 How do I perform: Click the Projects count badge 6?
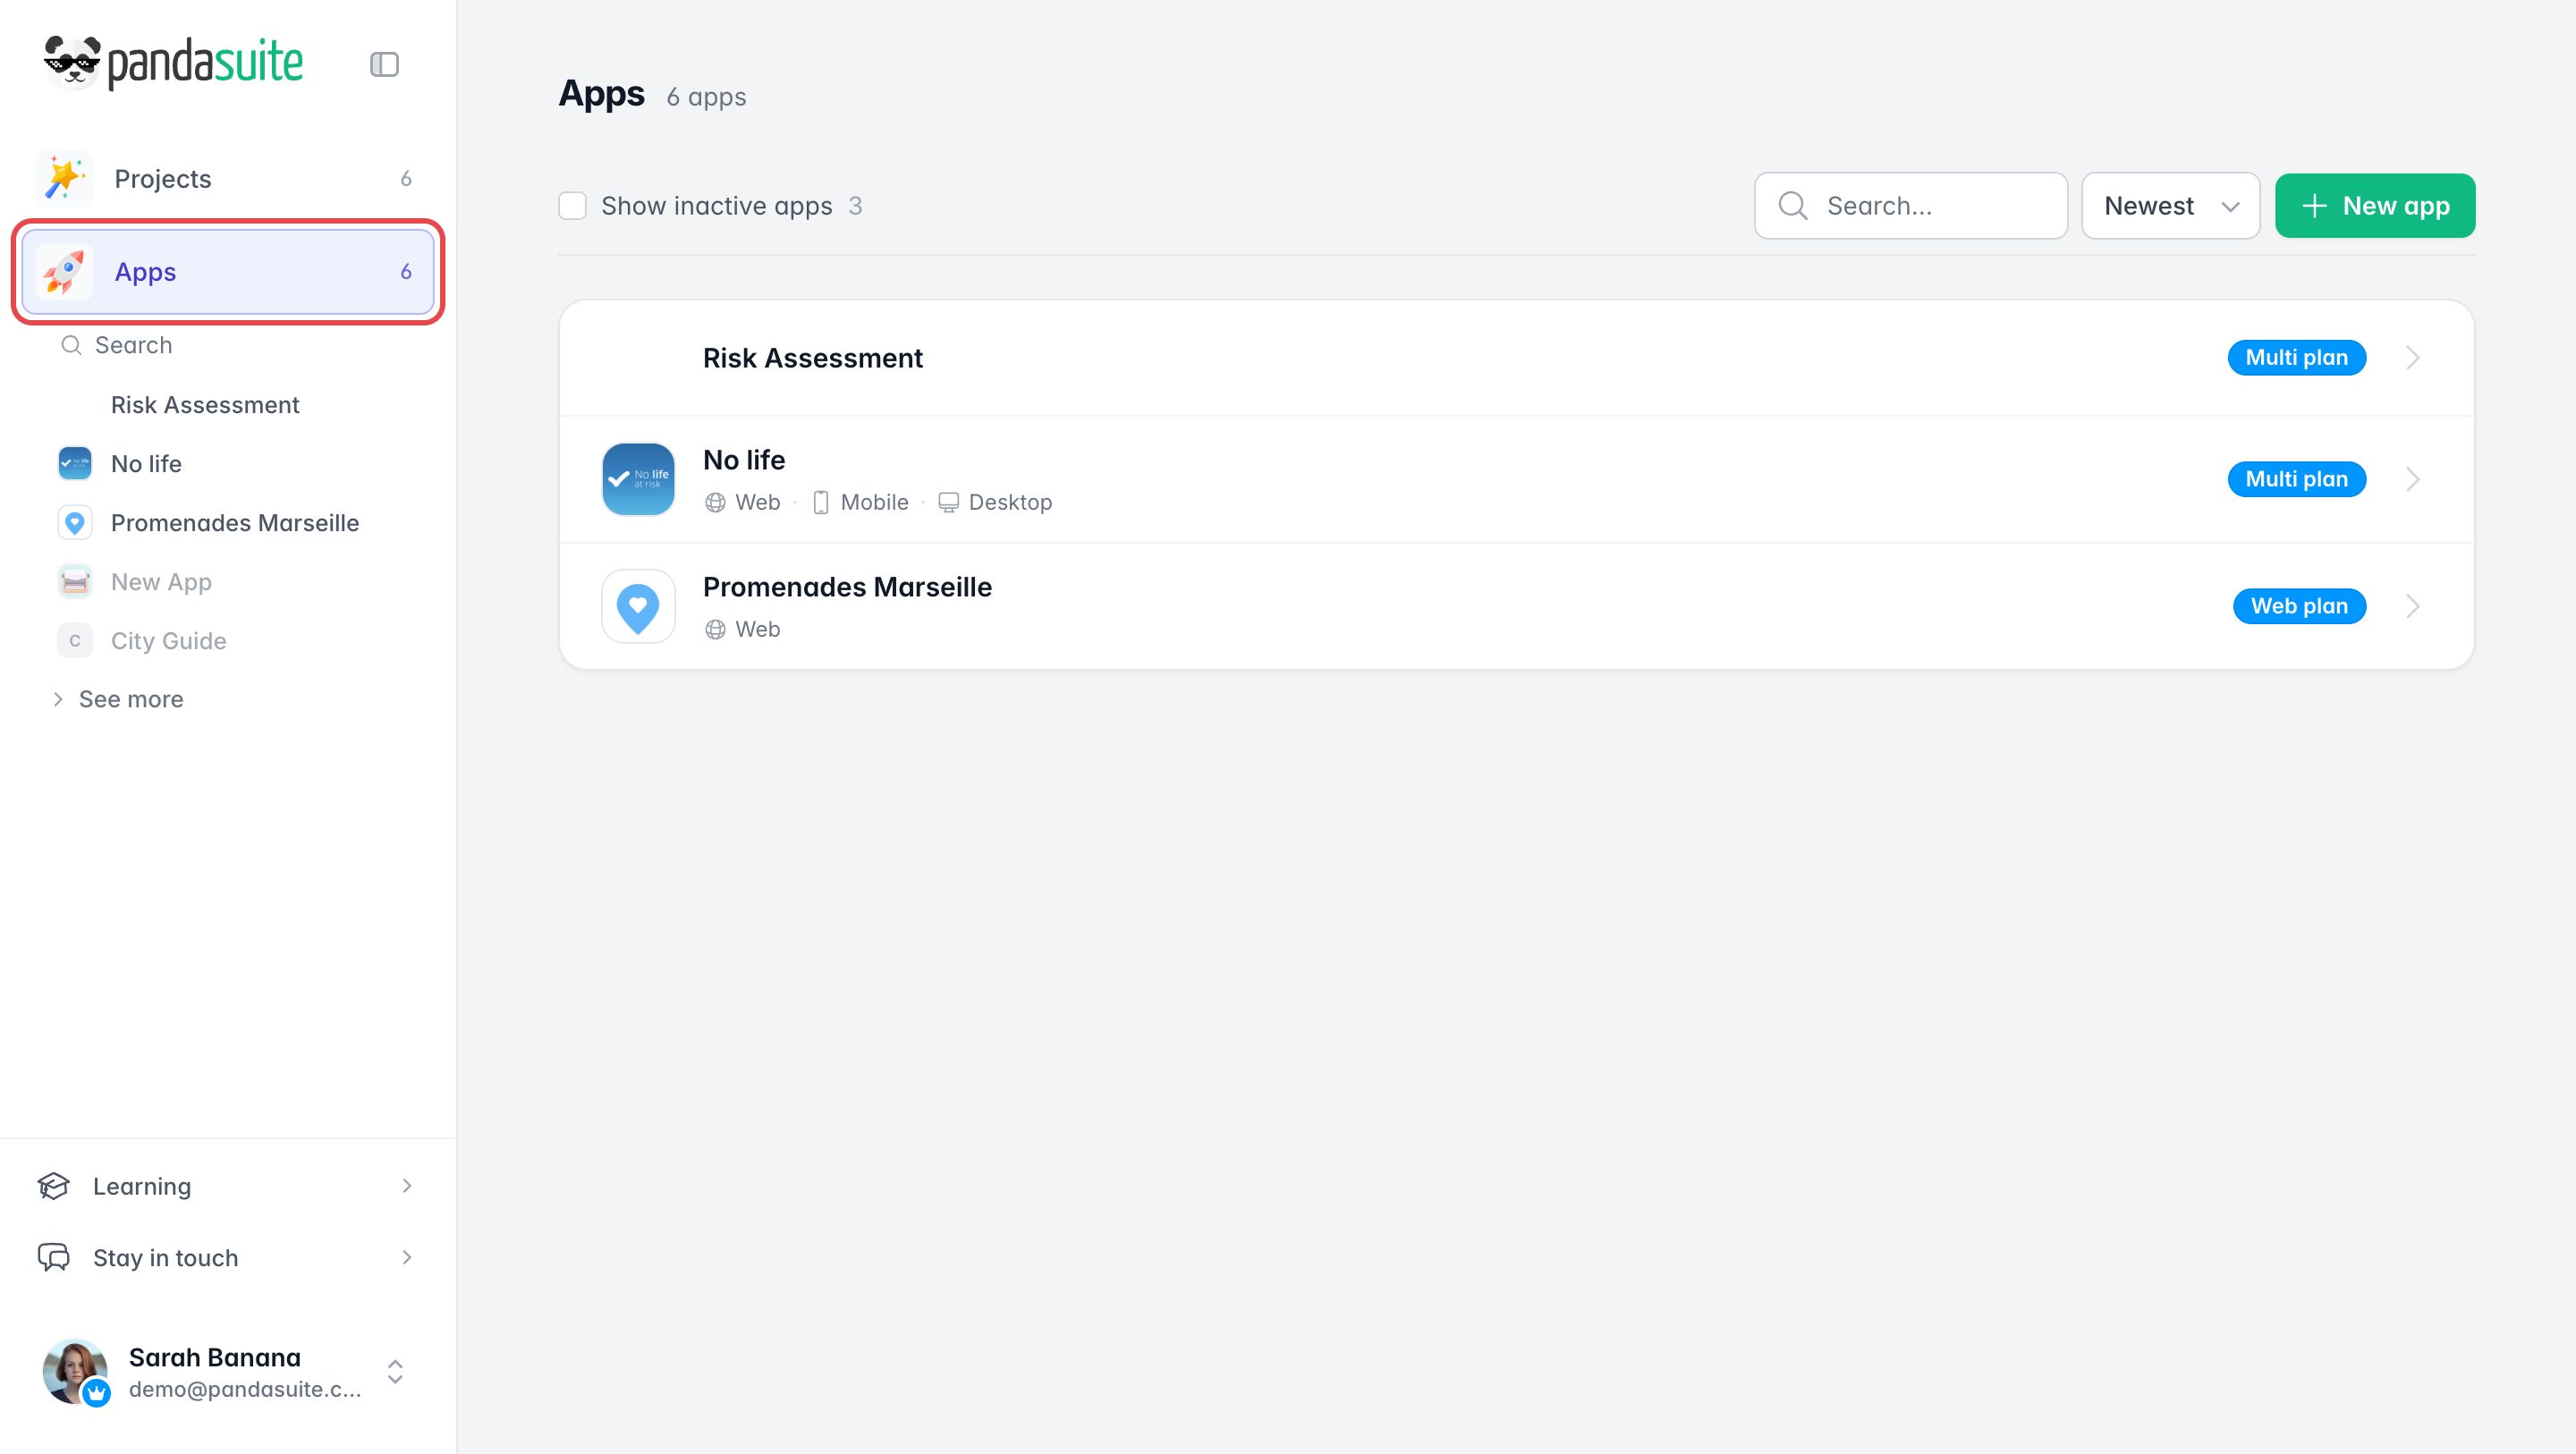point(406,179)
